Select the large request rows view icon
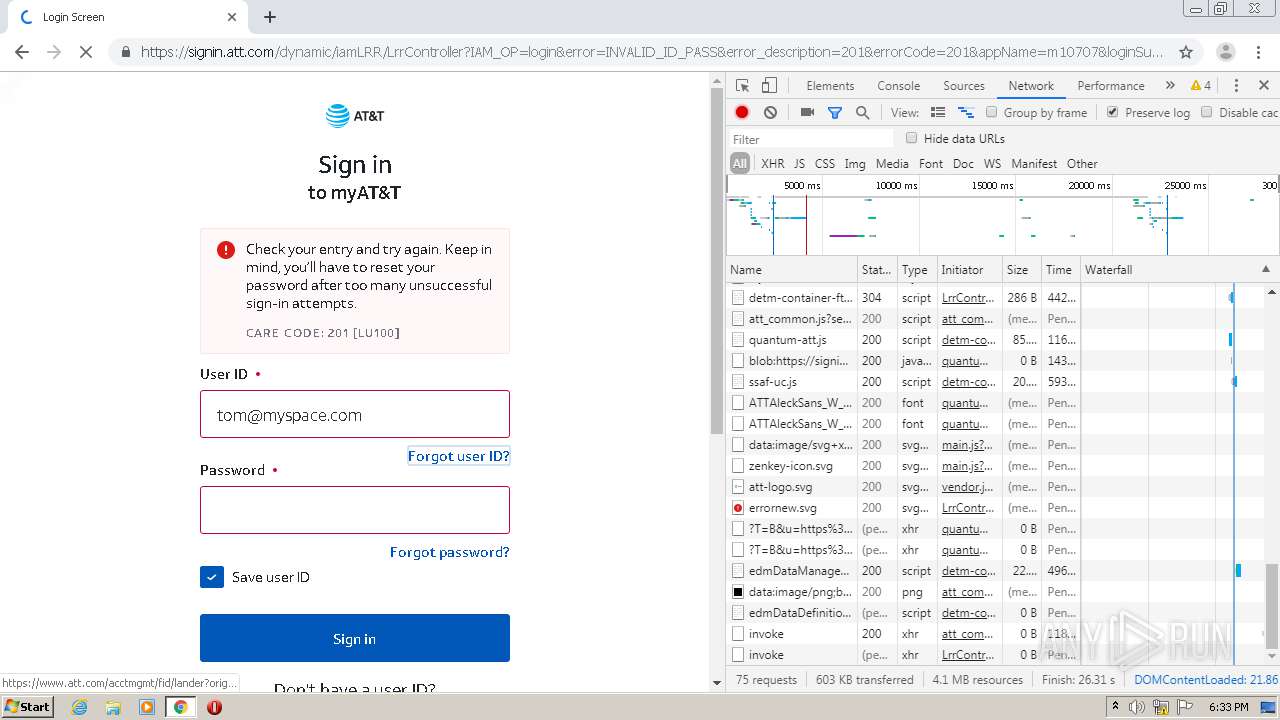Image resolution: width=1280 pixels, height=720 pixels. click(x=938, y=113)
